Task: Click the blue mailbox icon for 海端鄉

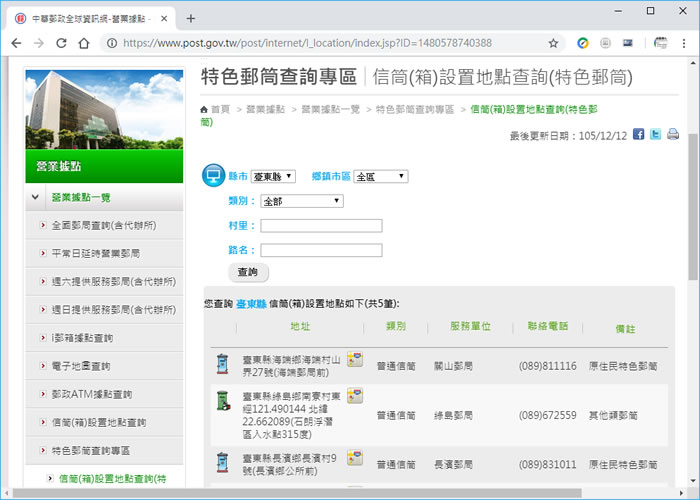Action: 222,364
